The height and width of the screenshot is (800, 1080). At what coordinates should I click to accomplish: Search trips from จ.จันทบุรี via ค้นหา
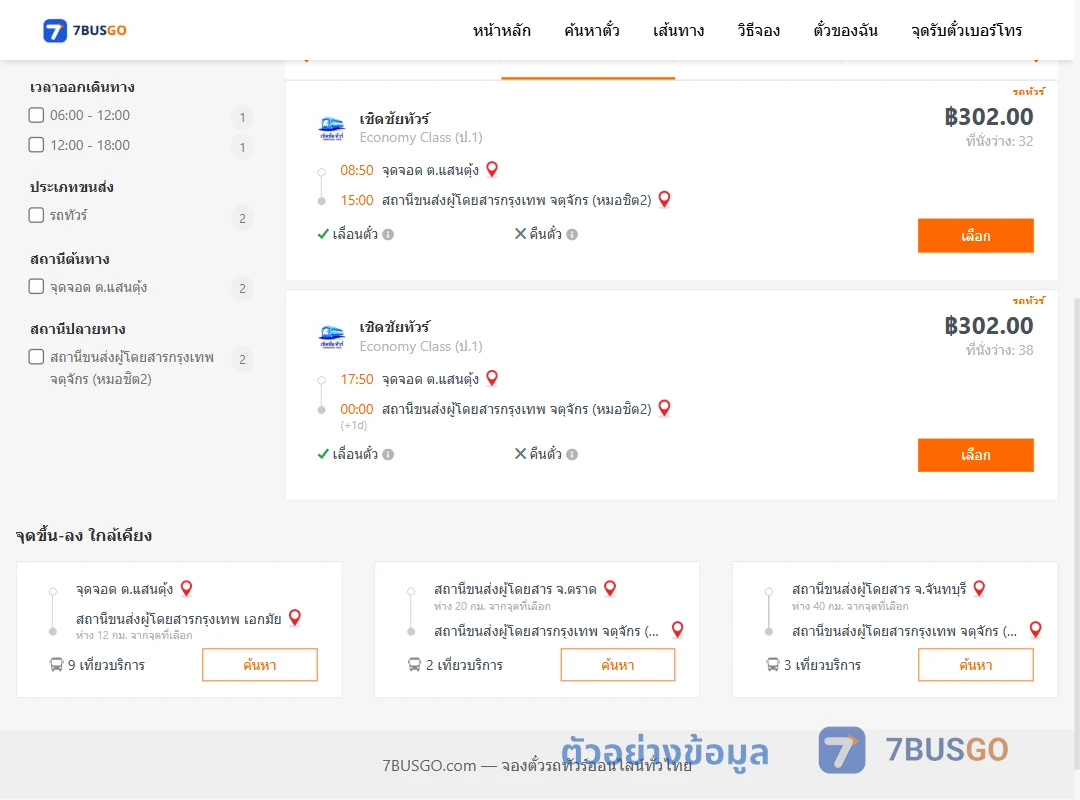[975, 665]
